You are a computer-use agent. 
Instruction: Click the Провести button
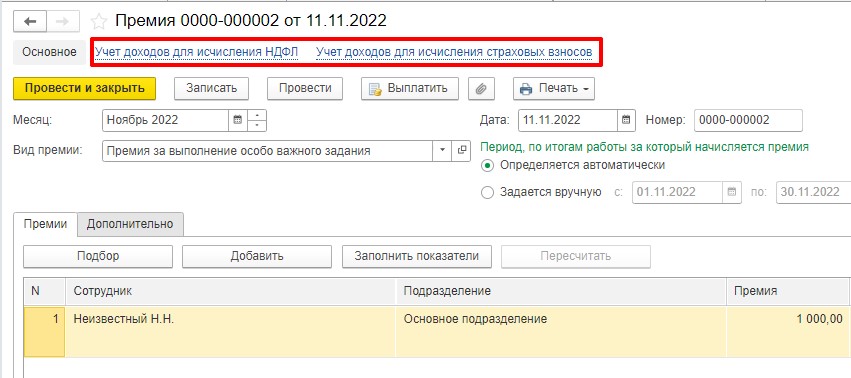(x=304, y=89)
